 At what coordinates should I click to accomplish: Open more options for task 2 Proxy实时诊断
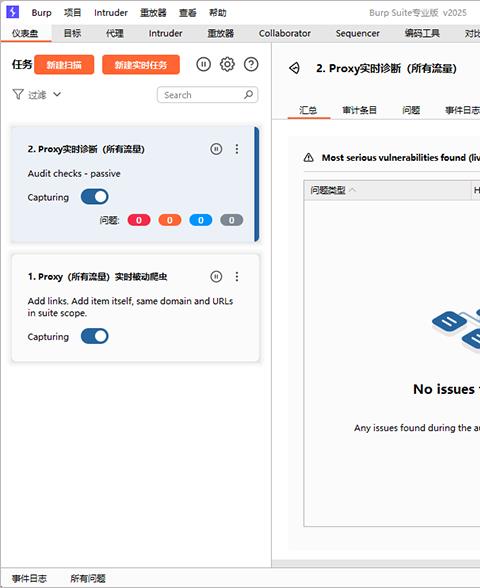[237, 149]
